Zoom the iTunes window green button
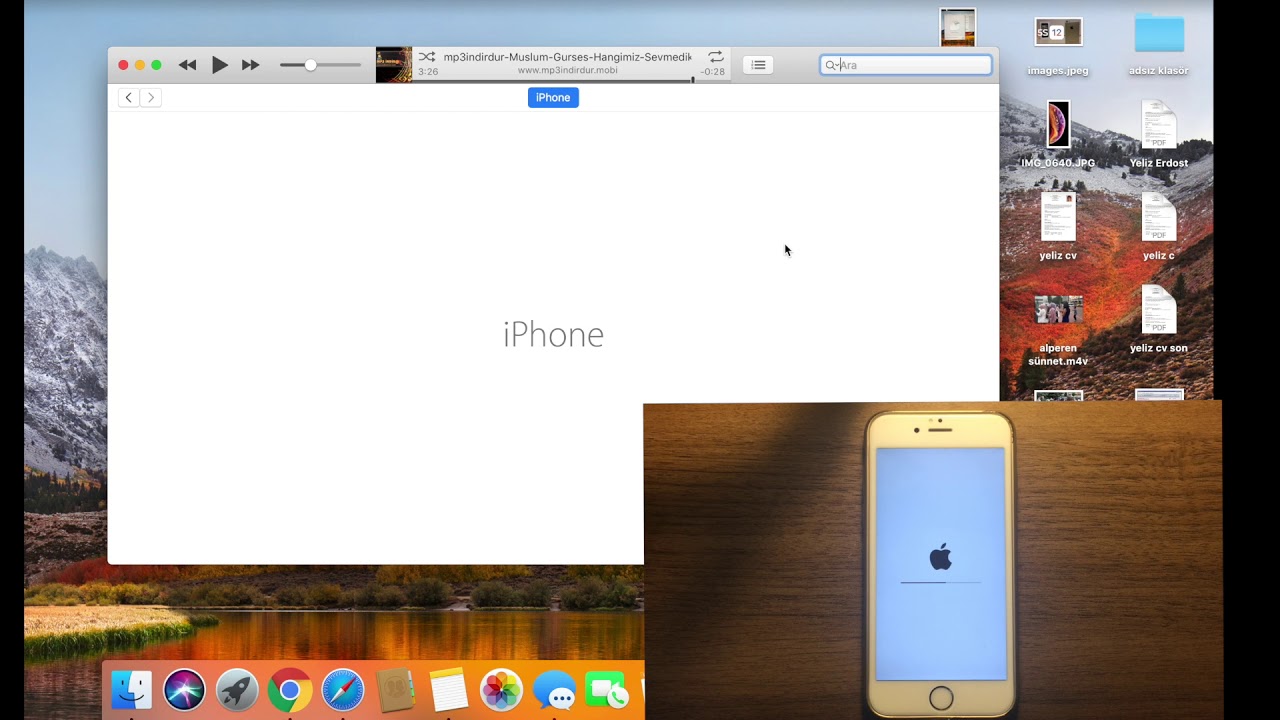The image size is (1280, 720). coord(156,65)
